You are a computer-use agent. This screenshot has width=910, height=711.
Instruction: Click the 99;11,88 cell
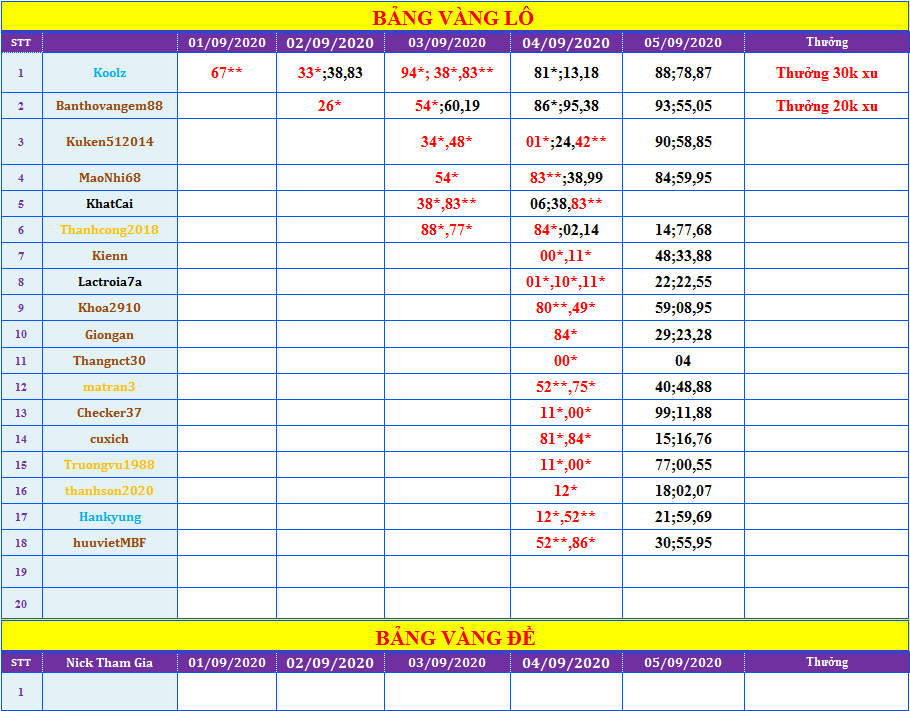[x=683, y=413]
